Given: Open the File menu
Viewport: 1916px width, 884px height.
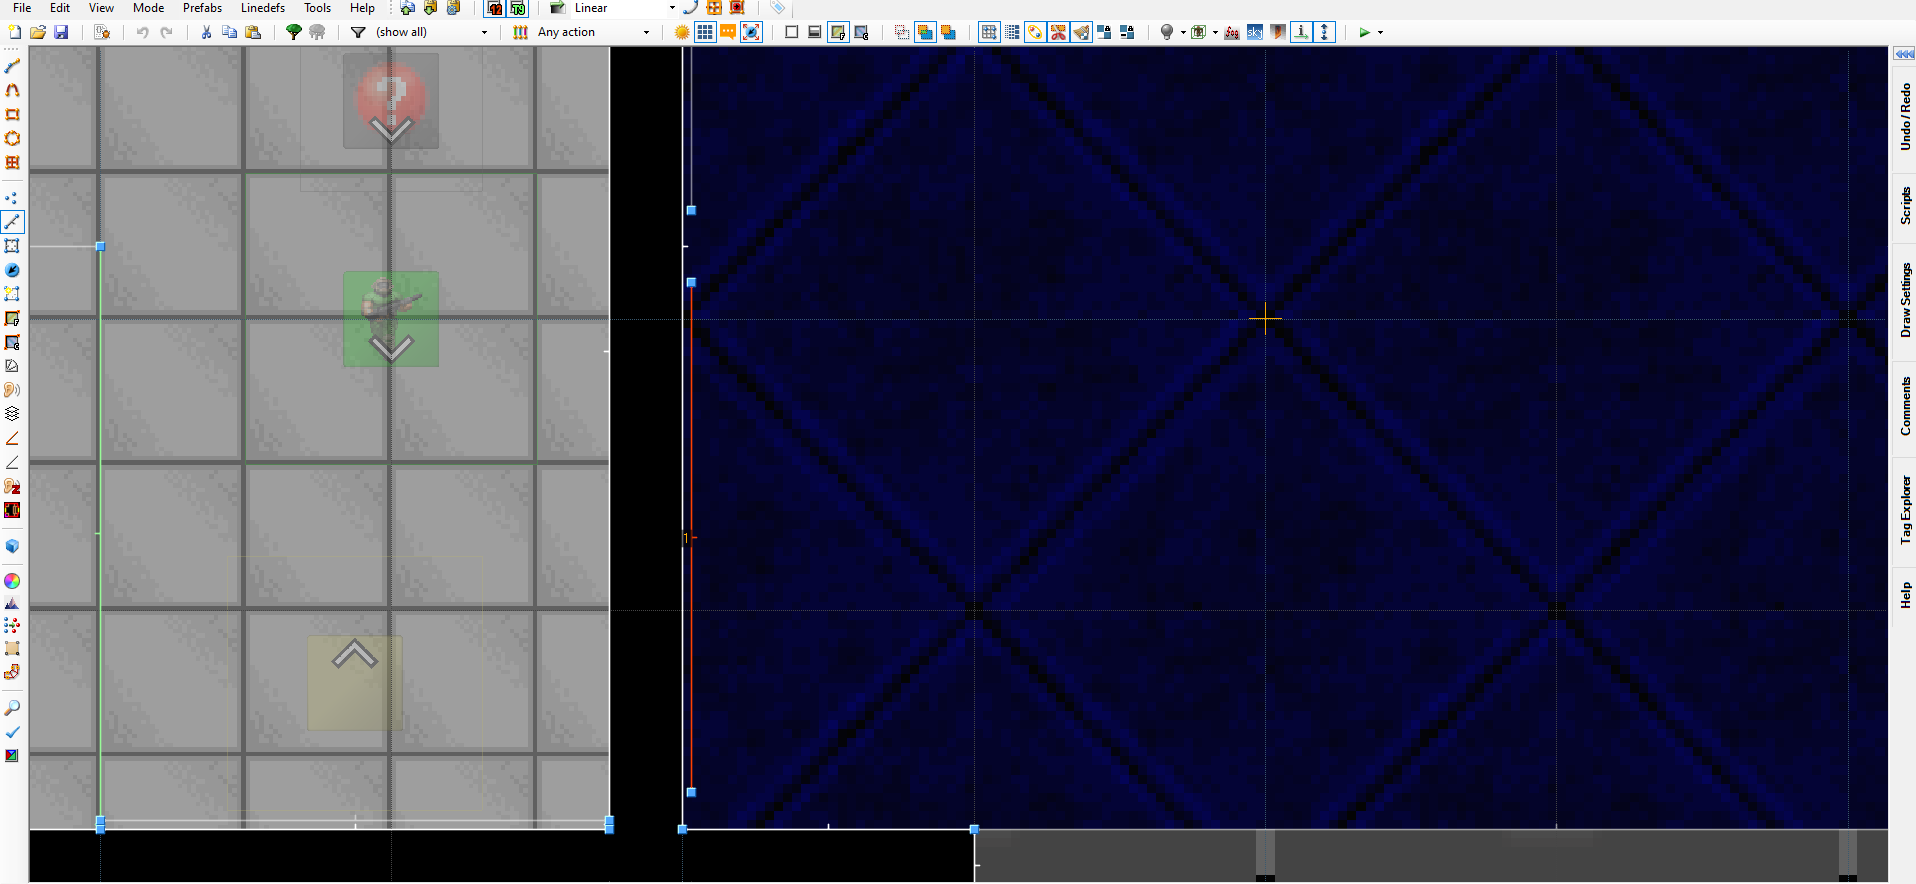Looking at the screenshot, I should pyautogui.click(x=22, y=8).
